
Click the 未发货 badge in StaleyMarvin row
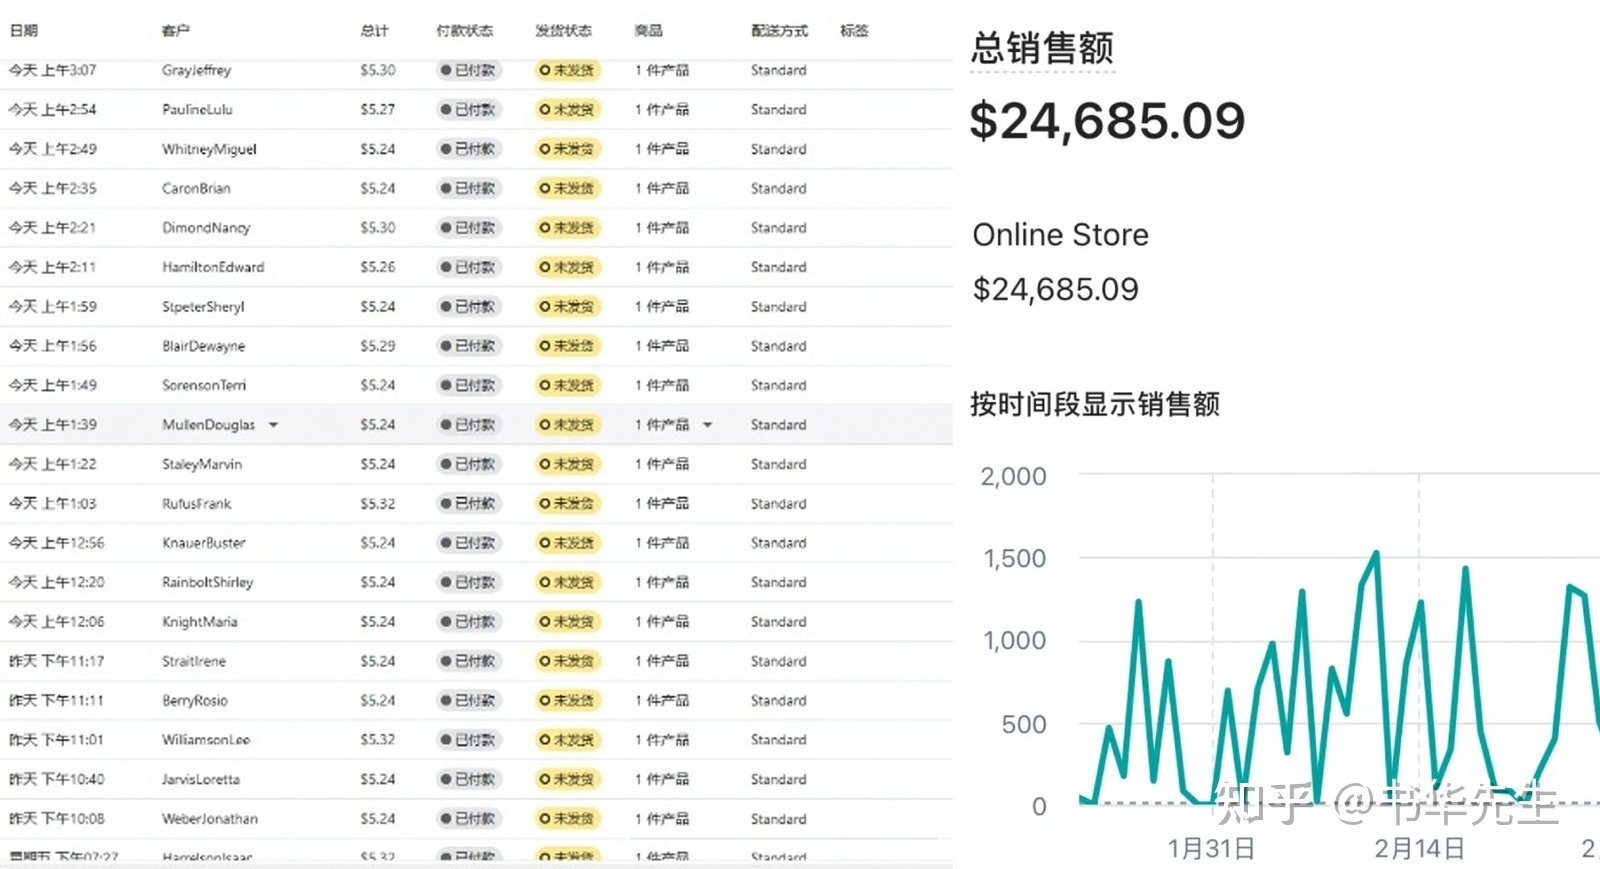[567, 464]
